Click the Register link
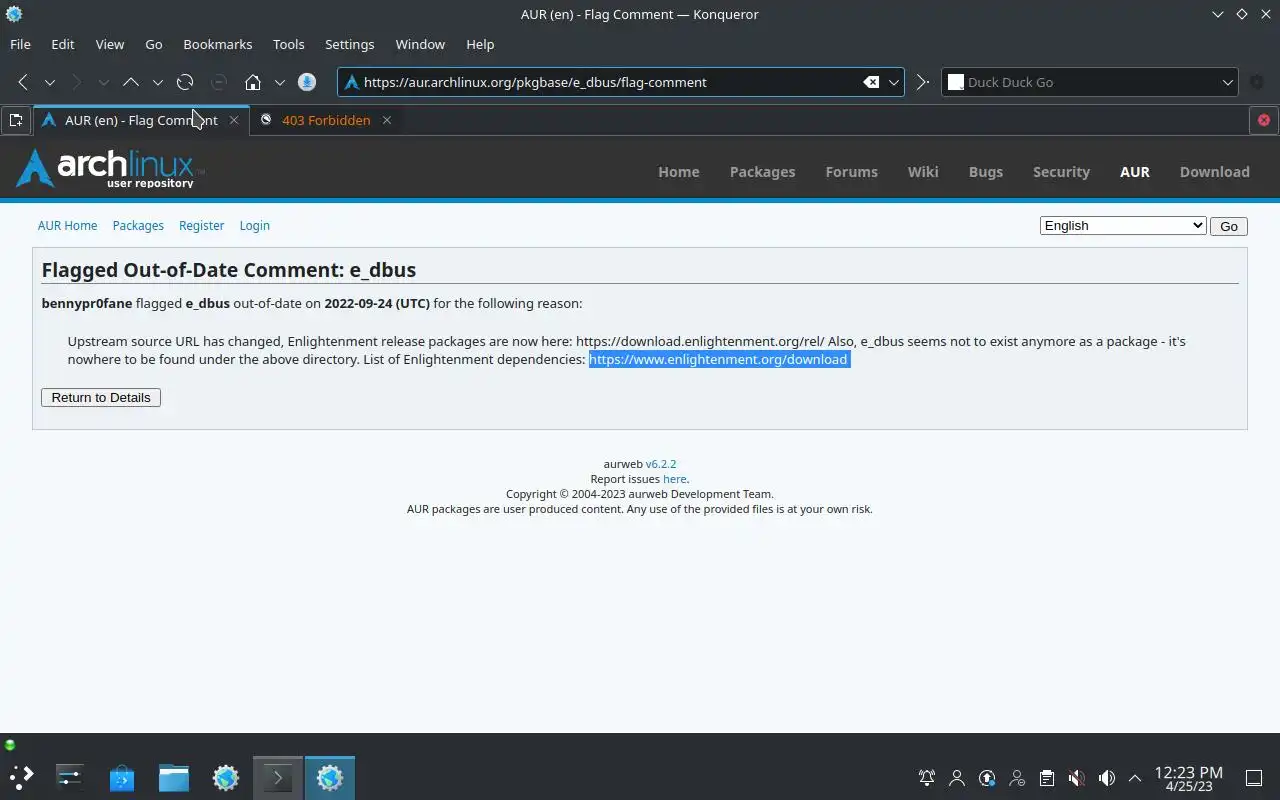Image resolution: width=1280 pixels, height=800 pixels. coord(202,226)
